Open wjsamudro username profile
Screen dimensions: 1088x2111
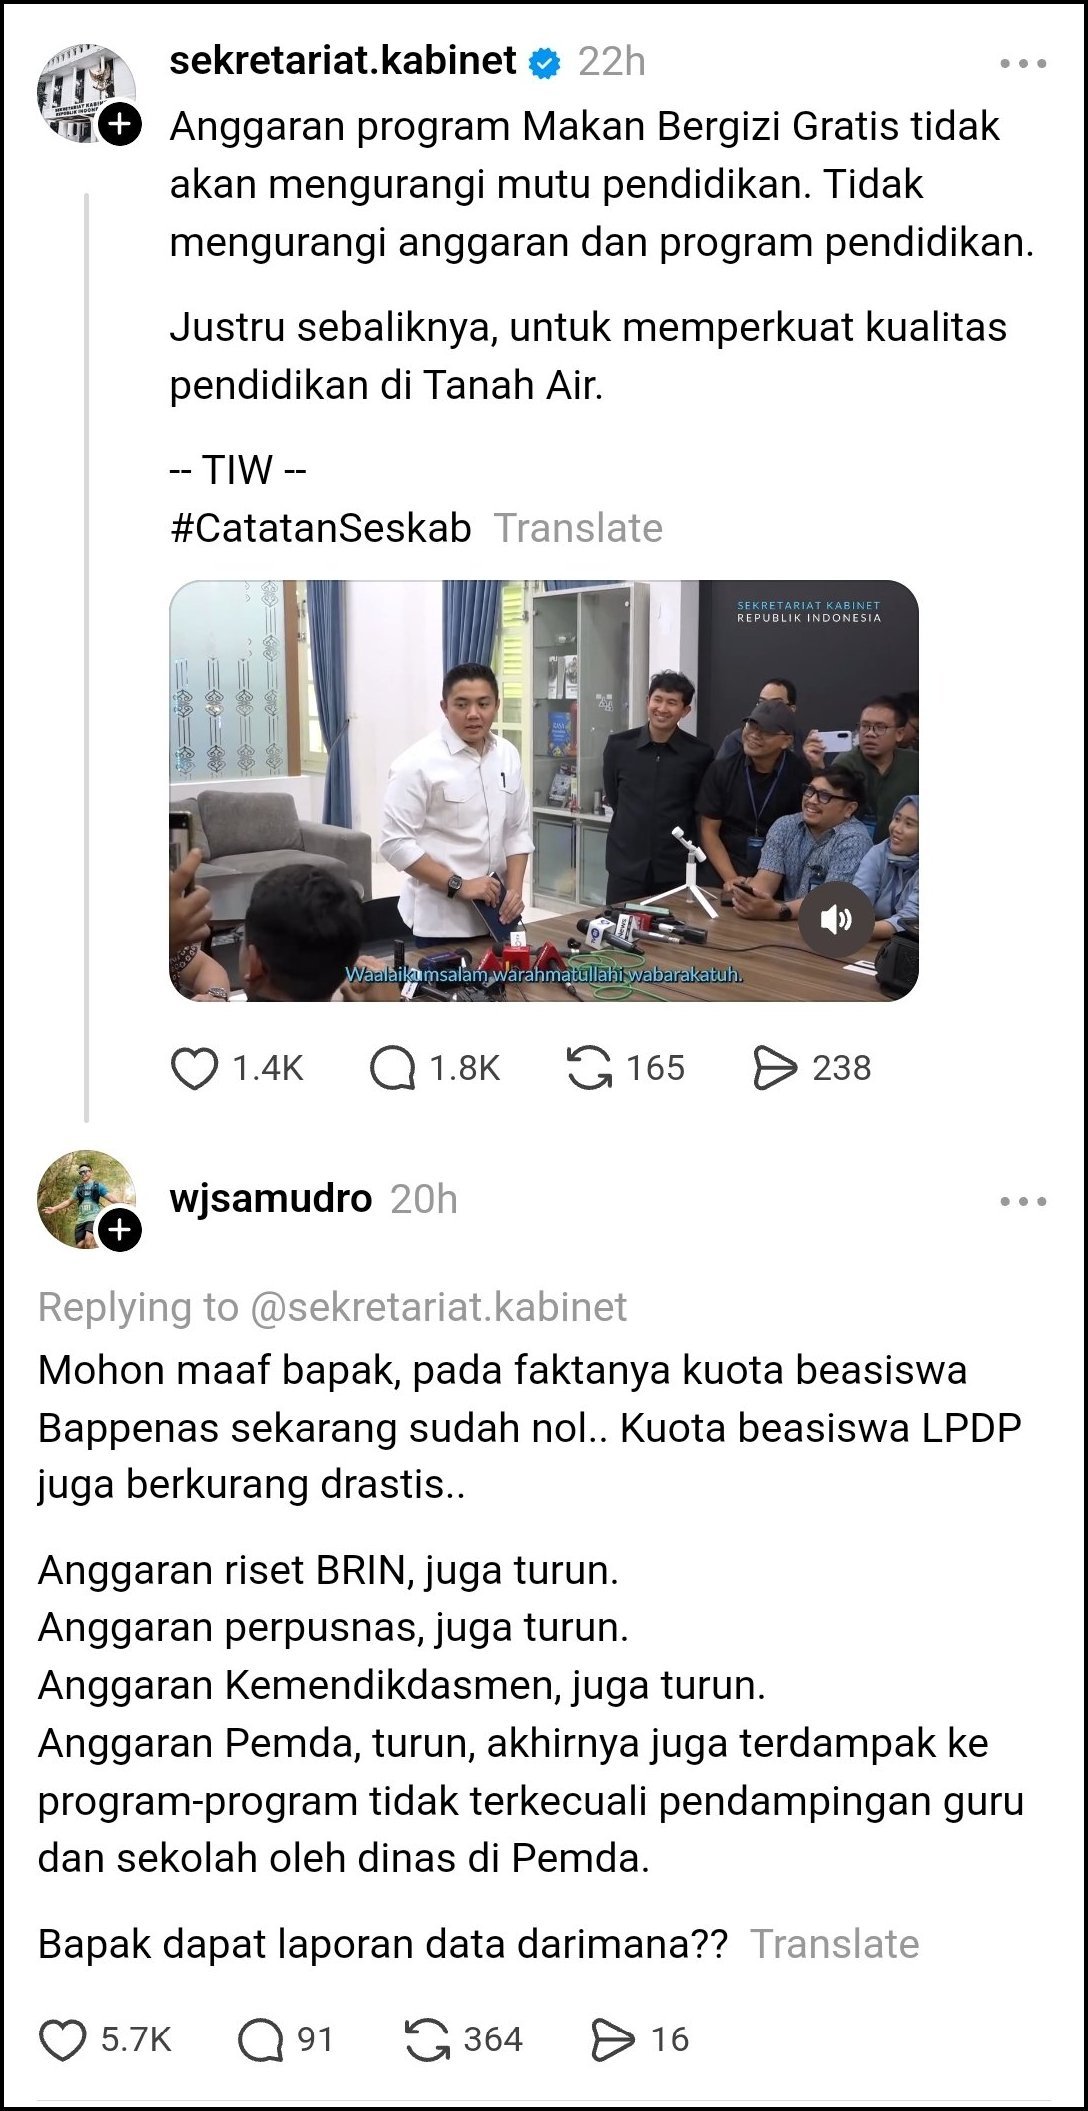tap(270, 1198)
